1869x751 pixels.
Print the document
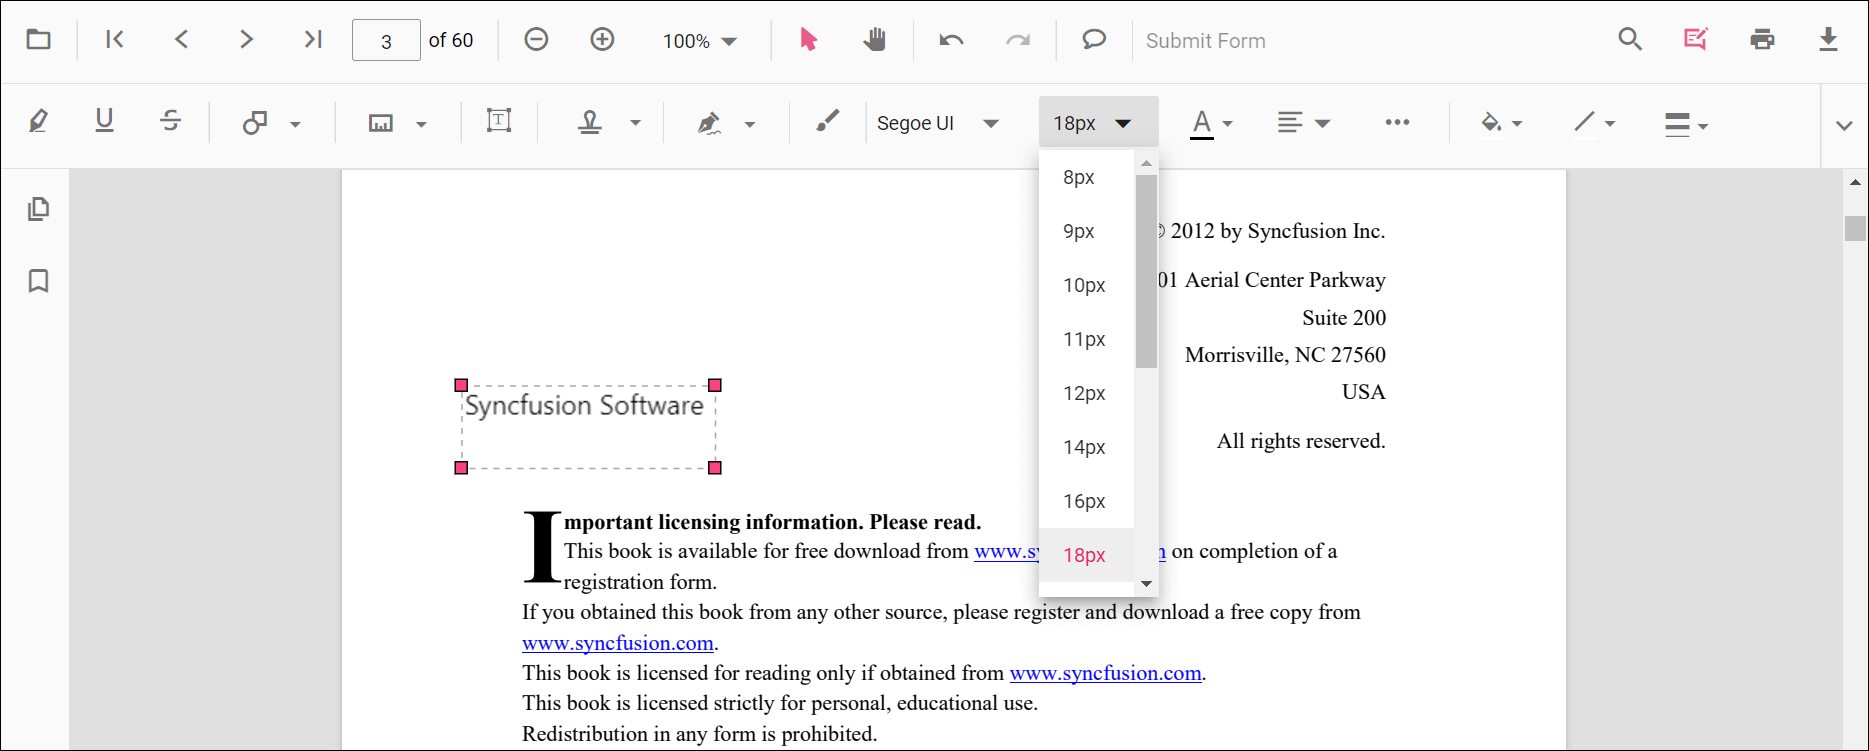(1762, 40)
